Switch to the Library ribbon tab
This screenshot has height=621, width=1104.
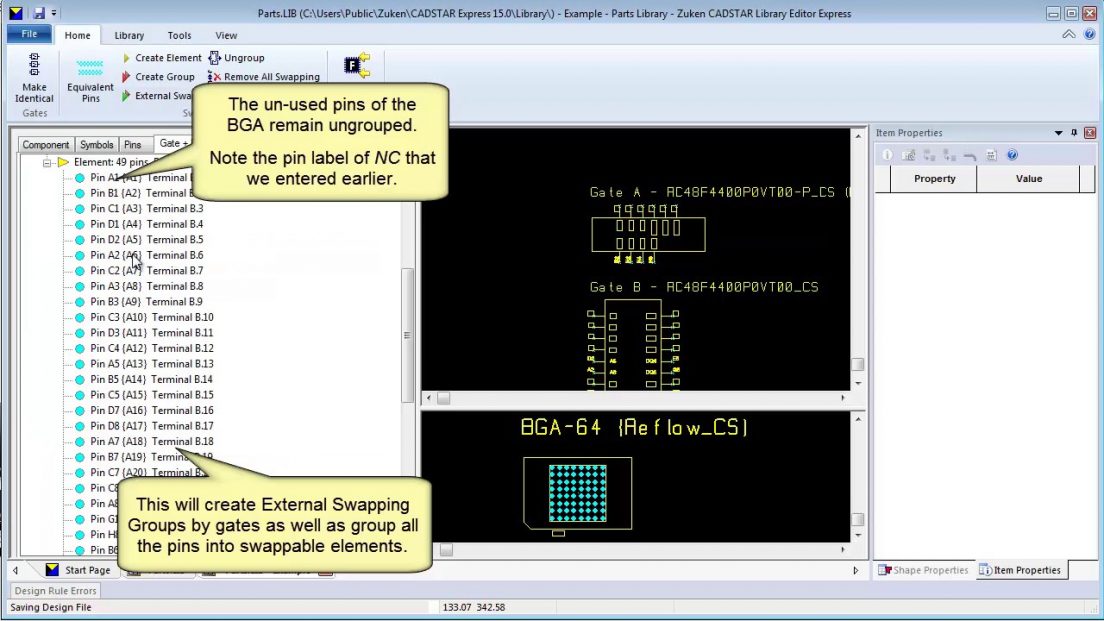click(x=128, y=34)
